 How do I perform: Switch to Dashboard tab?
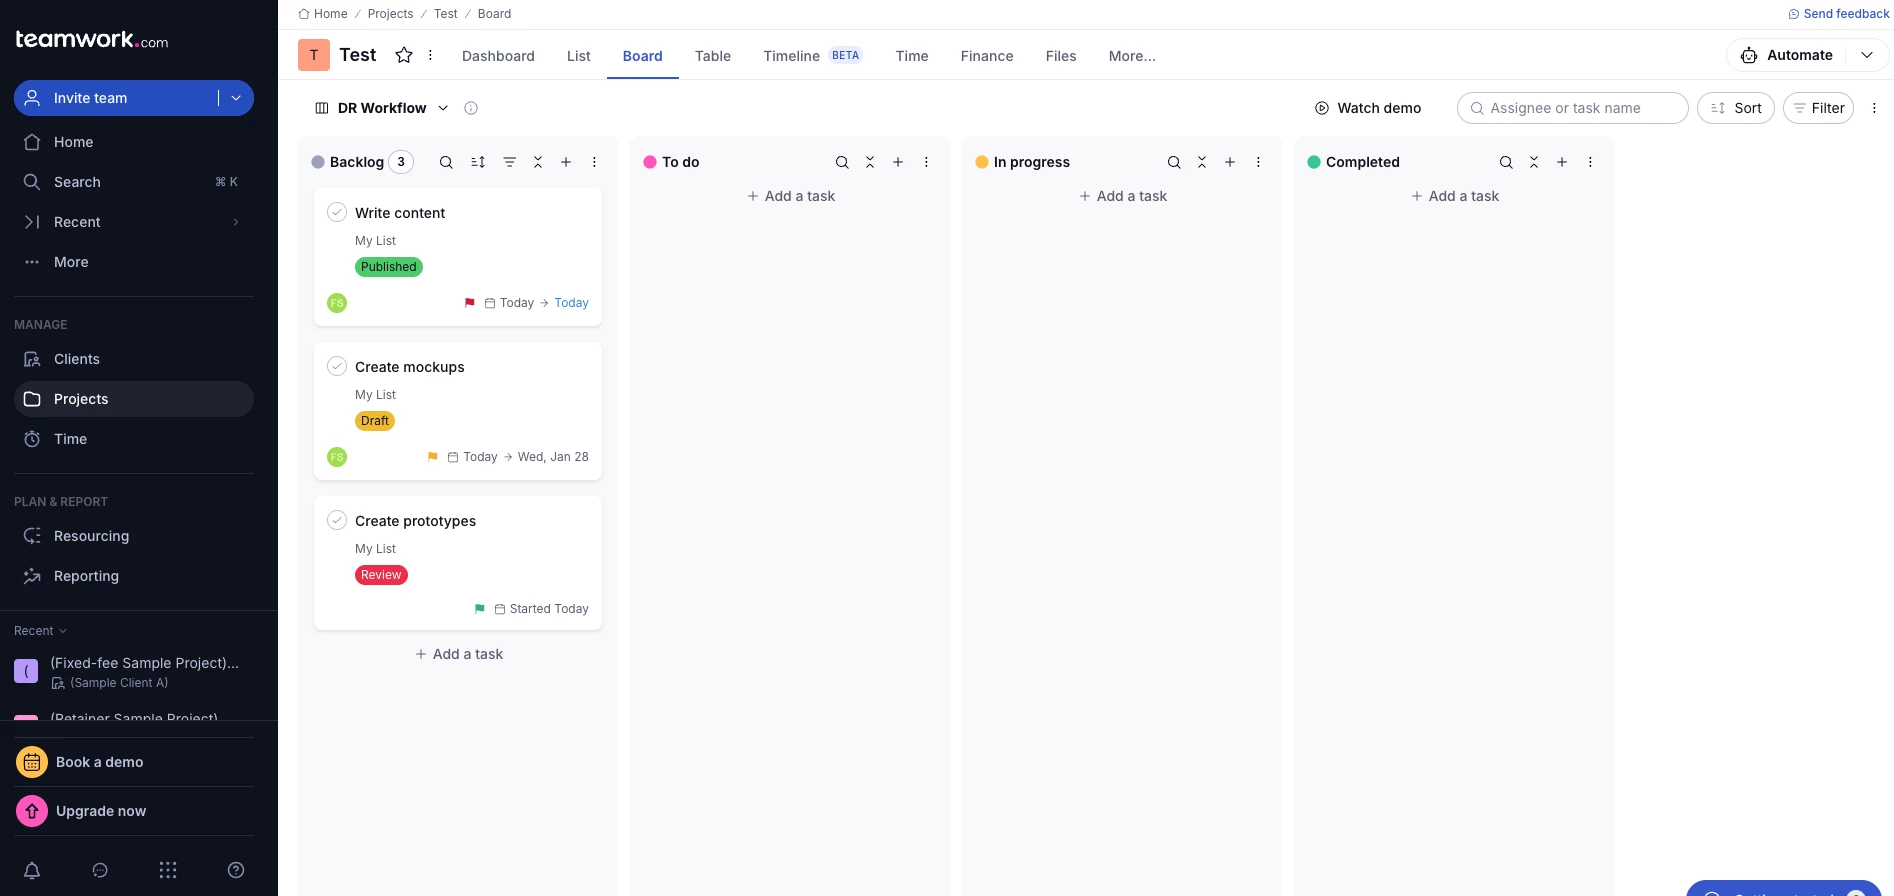coord(498,56)
